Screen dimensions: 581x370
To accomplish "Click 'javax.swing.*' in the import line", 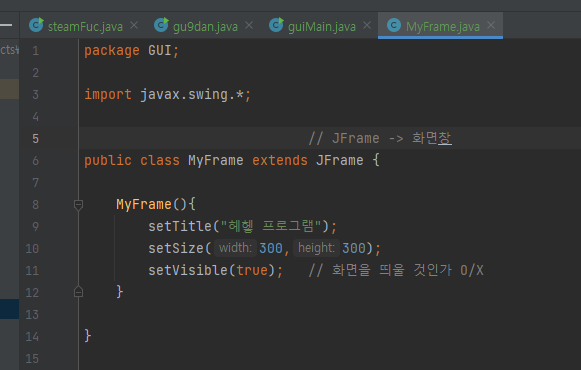I will (x=192, y=94).
